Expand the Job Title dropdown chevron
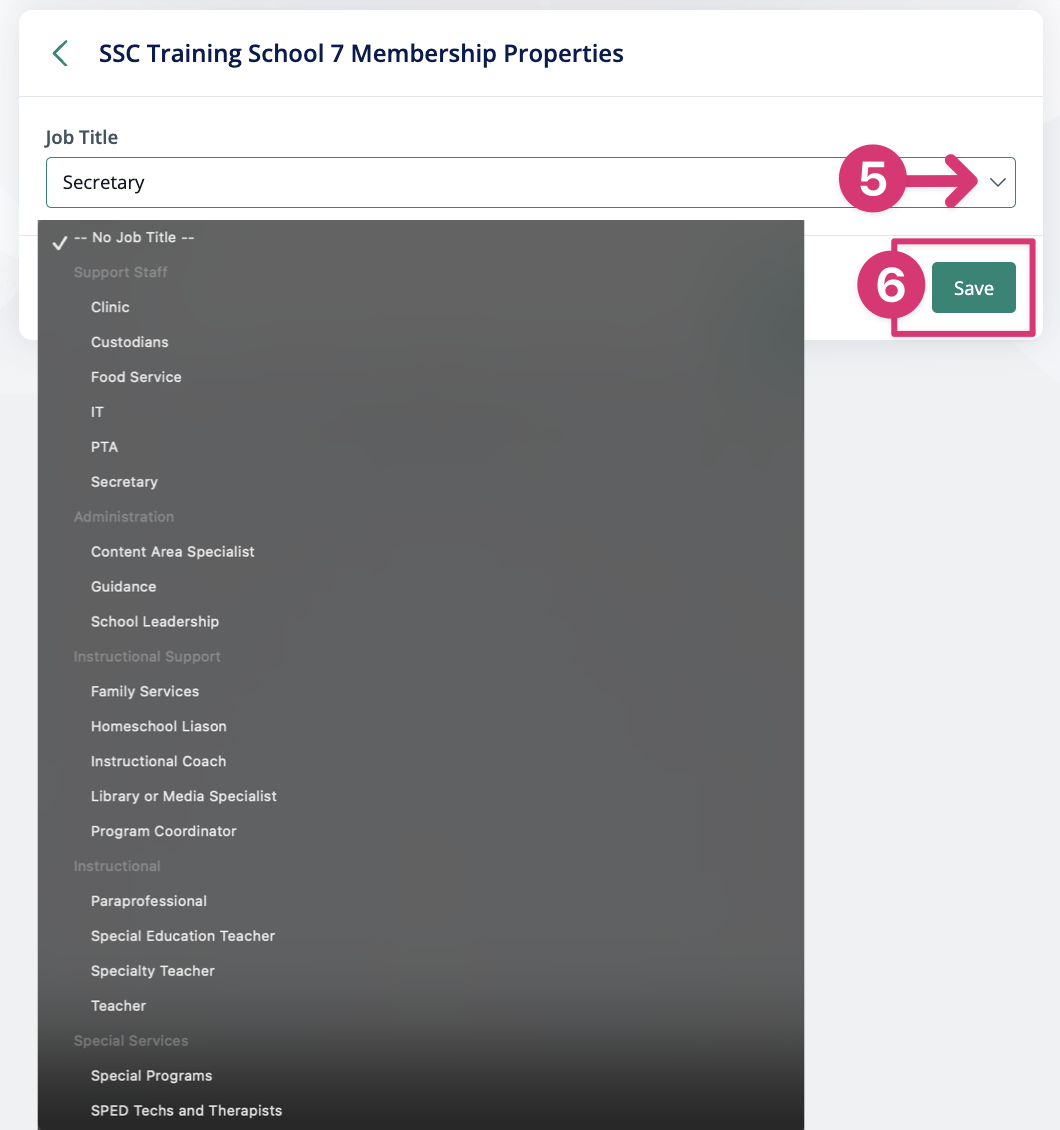The height and width of the screenshot is (1130, 1060). [x=997, y=182]
